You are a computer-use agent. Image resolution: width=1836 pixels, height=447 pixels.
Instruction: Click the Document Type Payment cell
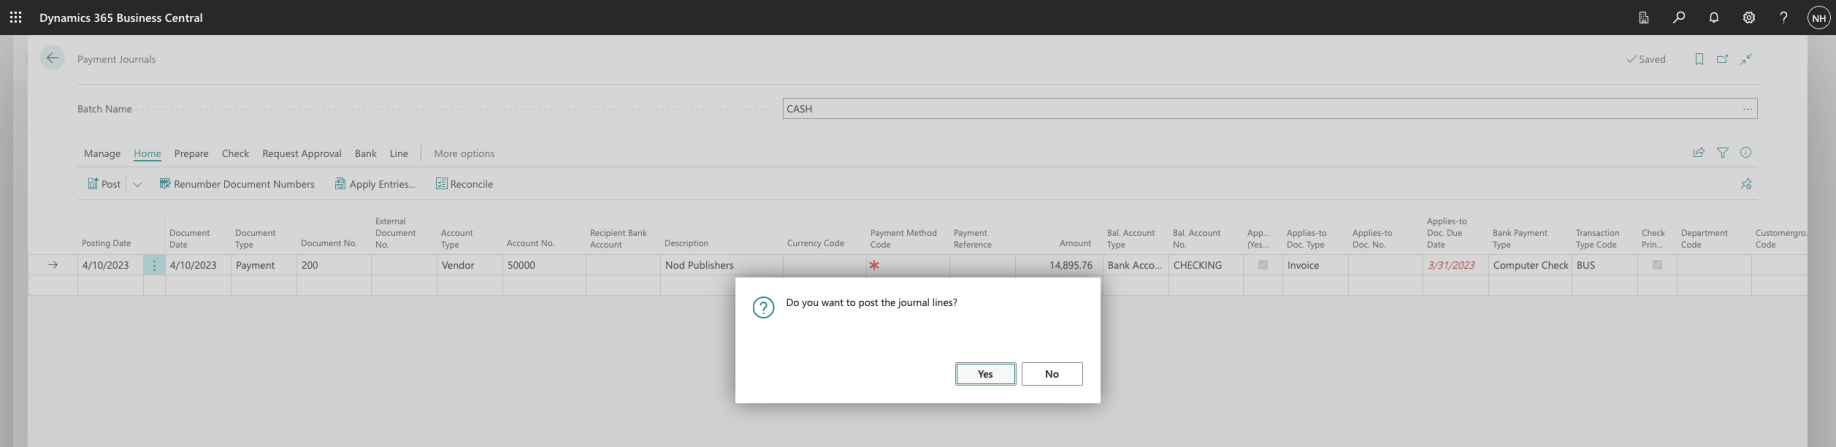click(264, 265)
